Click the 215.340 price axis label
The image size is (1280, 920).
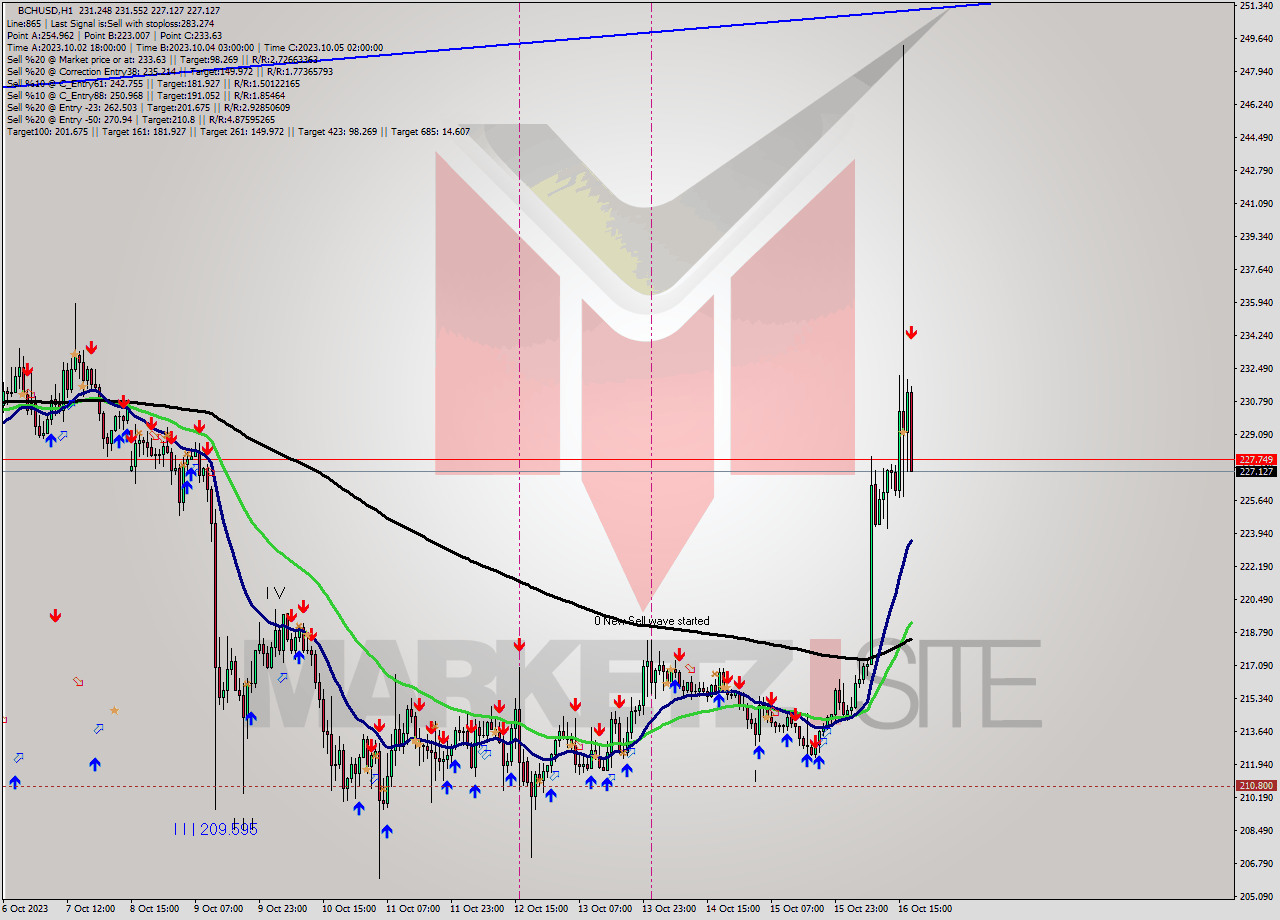click(x=1255, y=698)
